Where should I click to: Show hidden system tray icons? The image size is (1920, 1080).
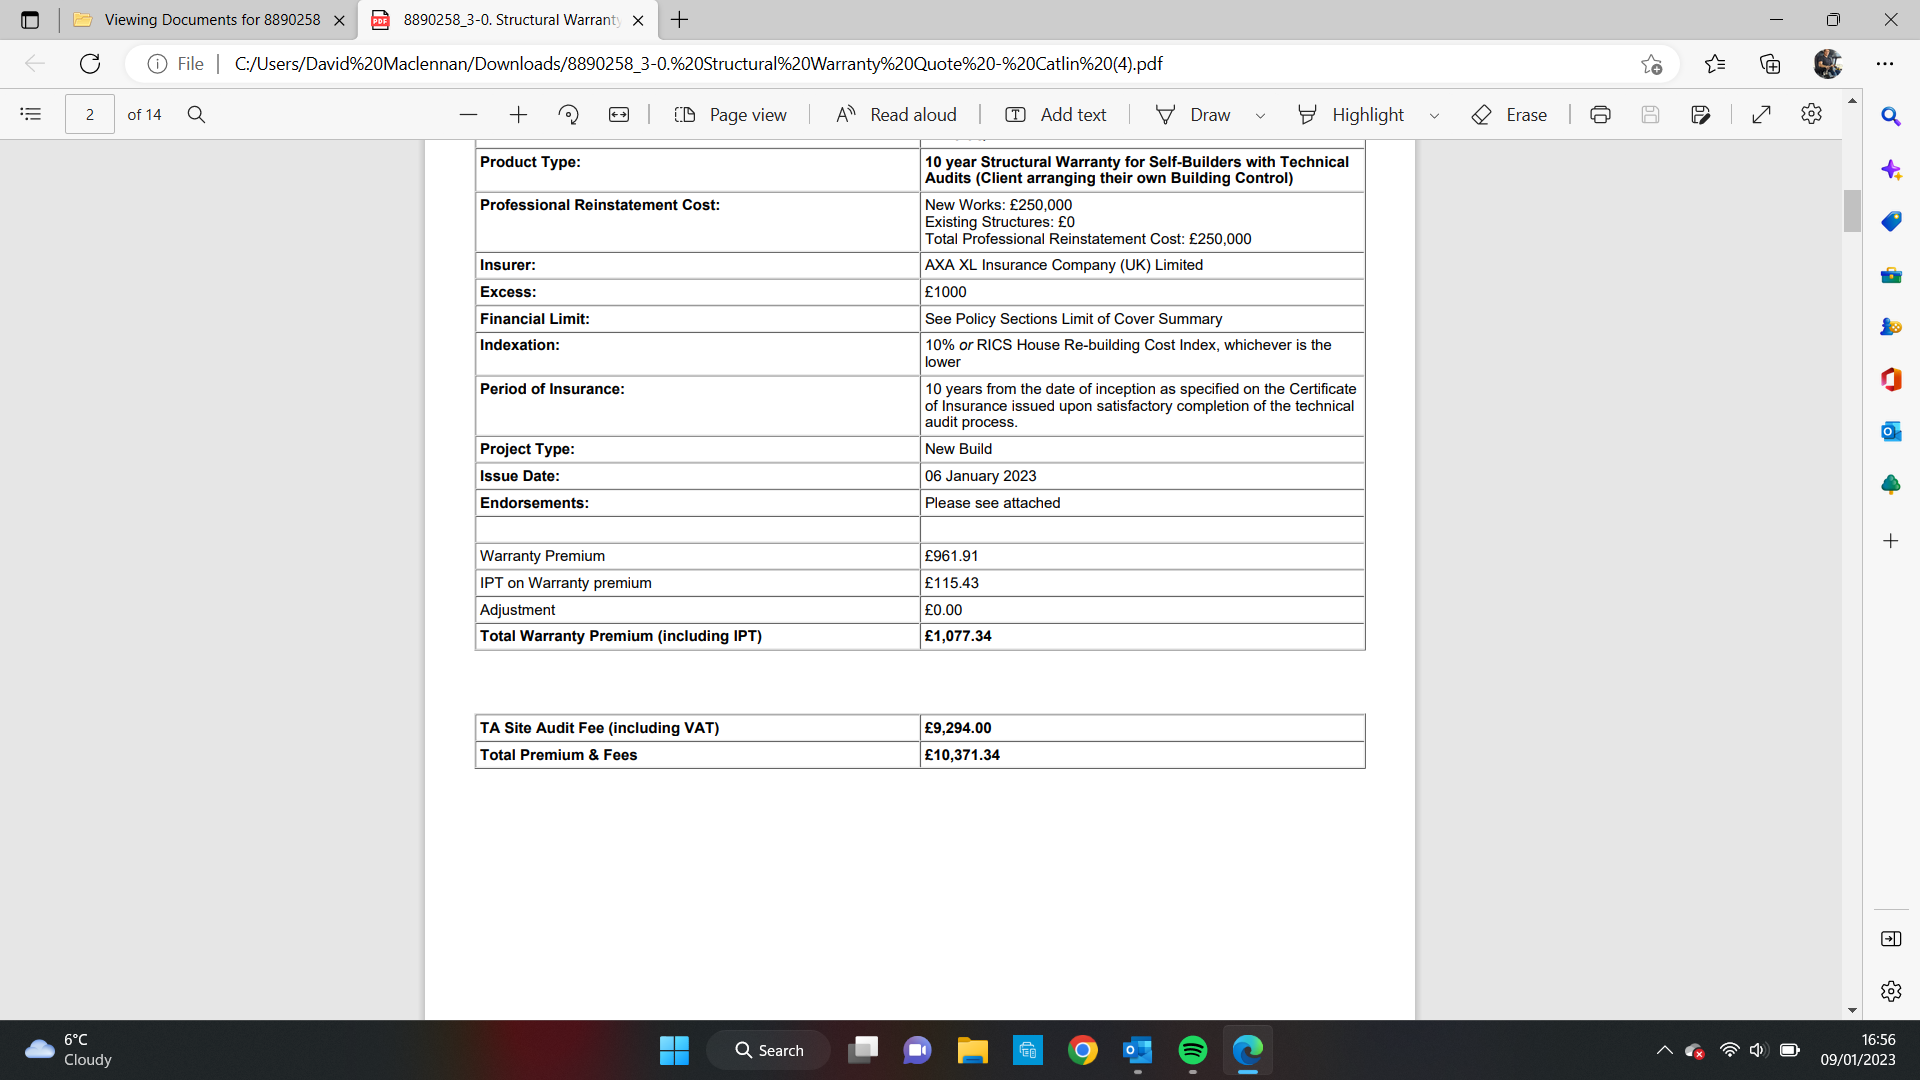(x=1664, y=1050)
